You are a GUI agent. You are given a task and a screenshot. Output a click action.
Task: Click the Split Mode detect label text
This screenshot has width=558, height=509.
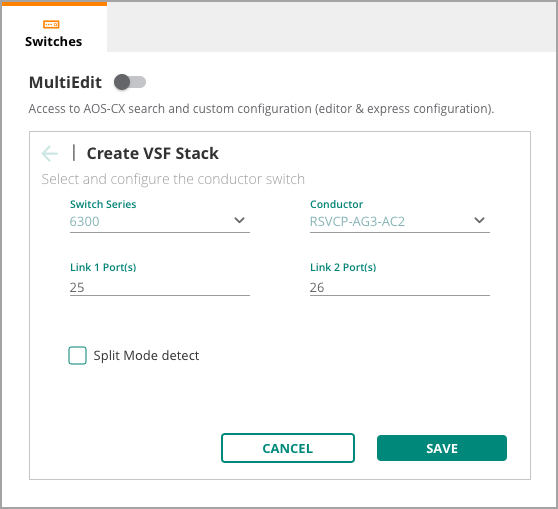[146, 355]
